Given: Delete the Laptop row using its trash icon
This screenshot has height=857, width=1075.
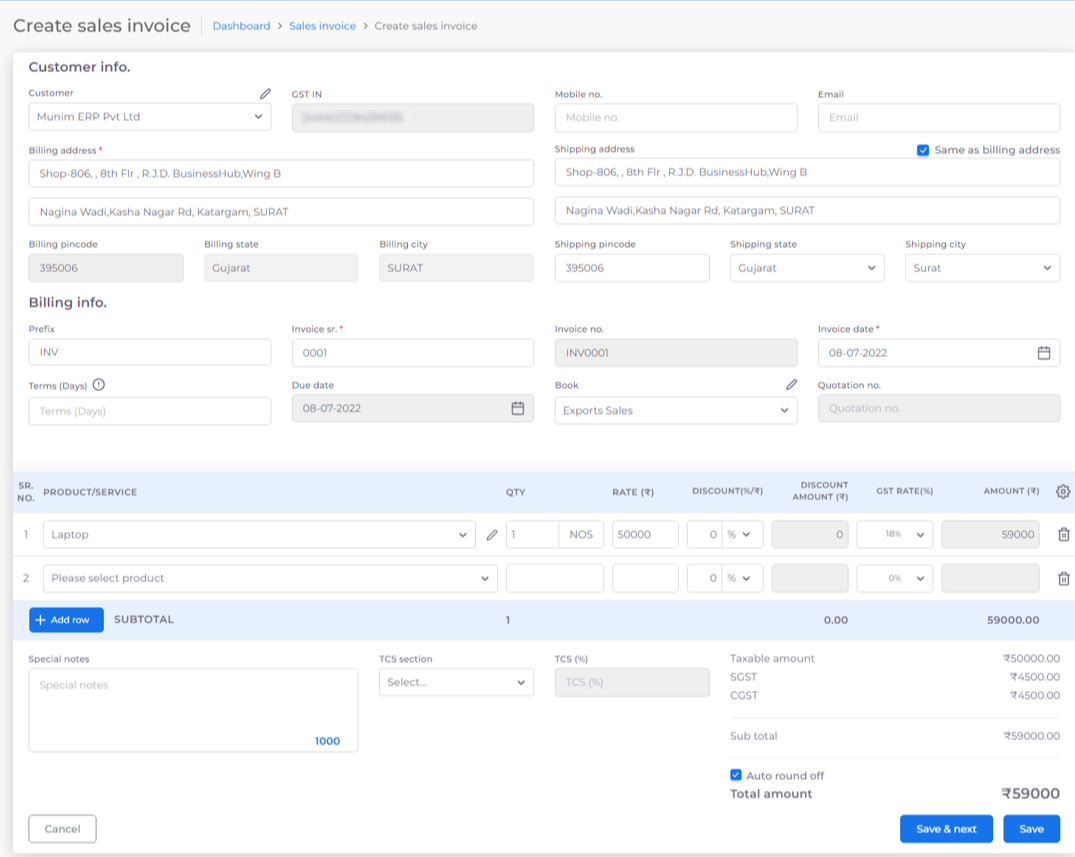Looking at the screenshot, I should [x=1062, y=534].
